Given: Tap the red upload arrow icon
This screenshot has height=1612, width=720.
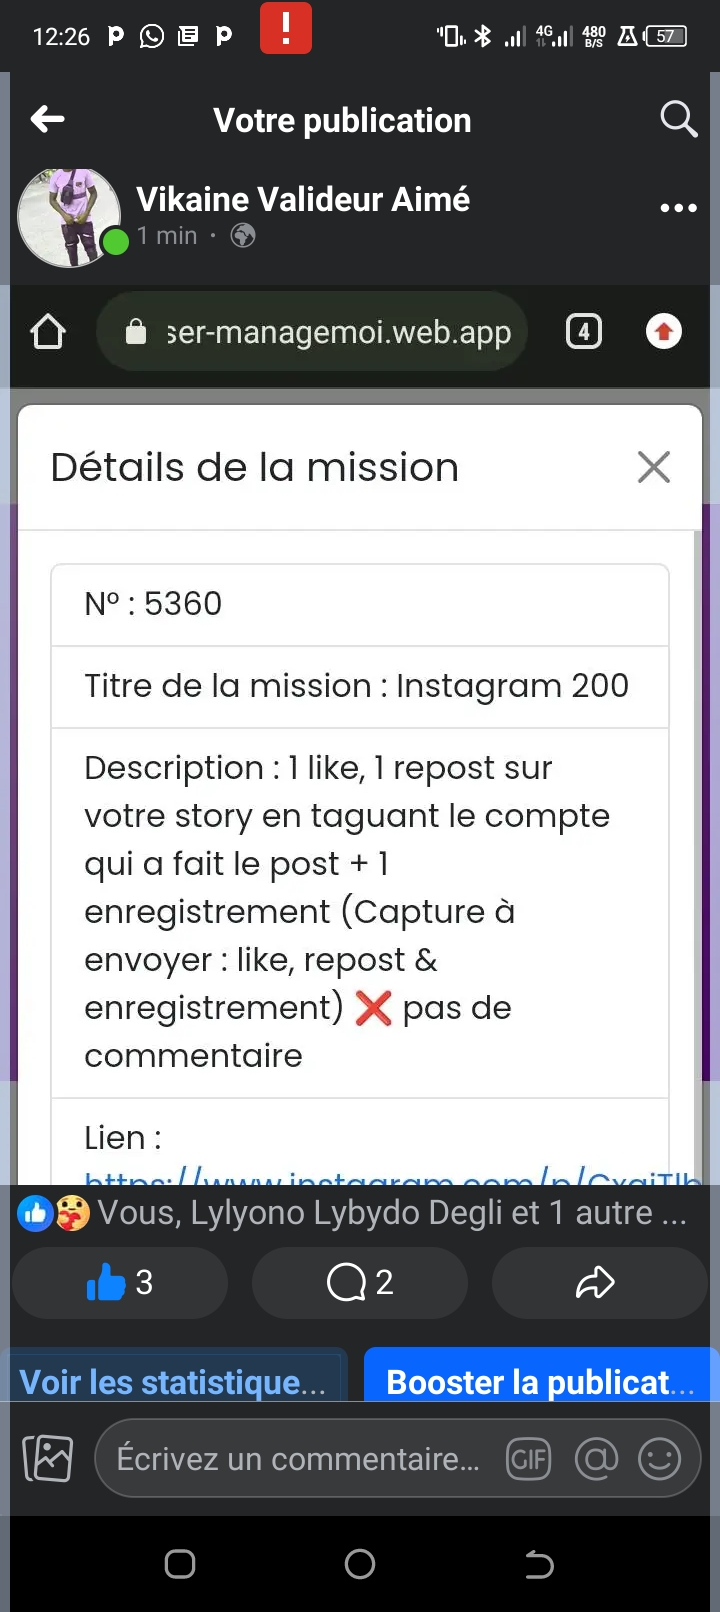Looking at the screenshot, I should (x=664, y=332).
